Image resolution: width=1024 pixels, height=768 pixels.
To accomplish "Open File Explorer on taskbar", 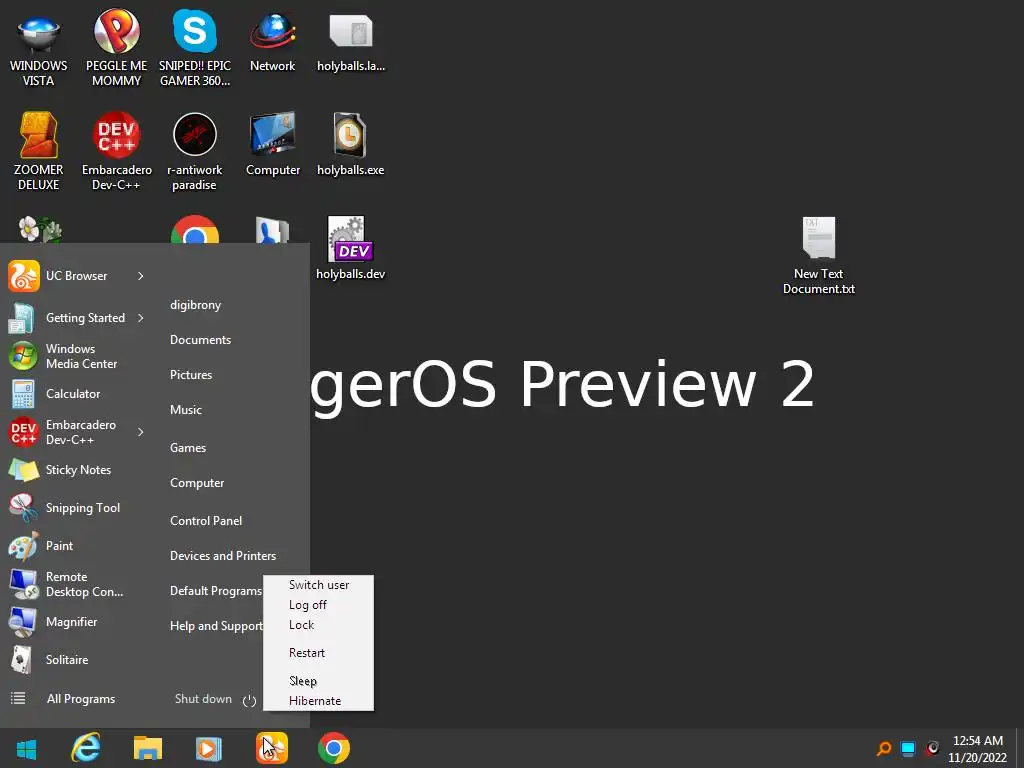I will click(148, 748).
